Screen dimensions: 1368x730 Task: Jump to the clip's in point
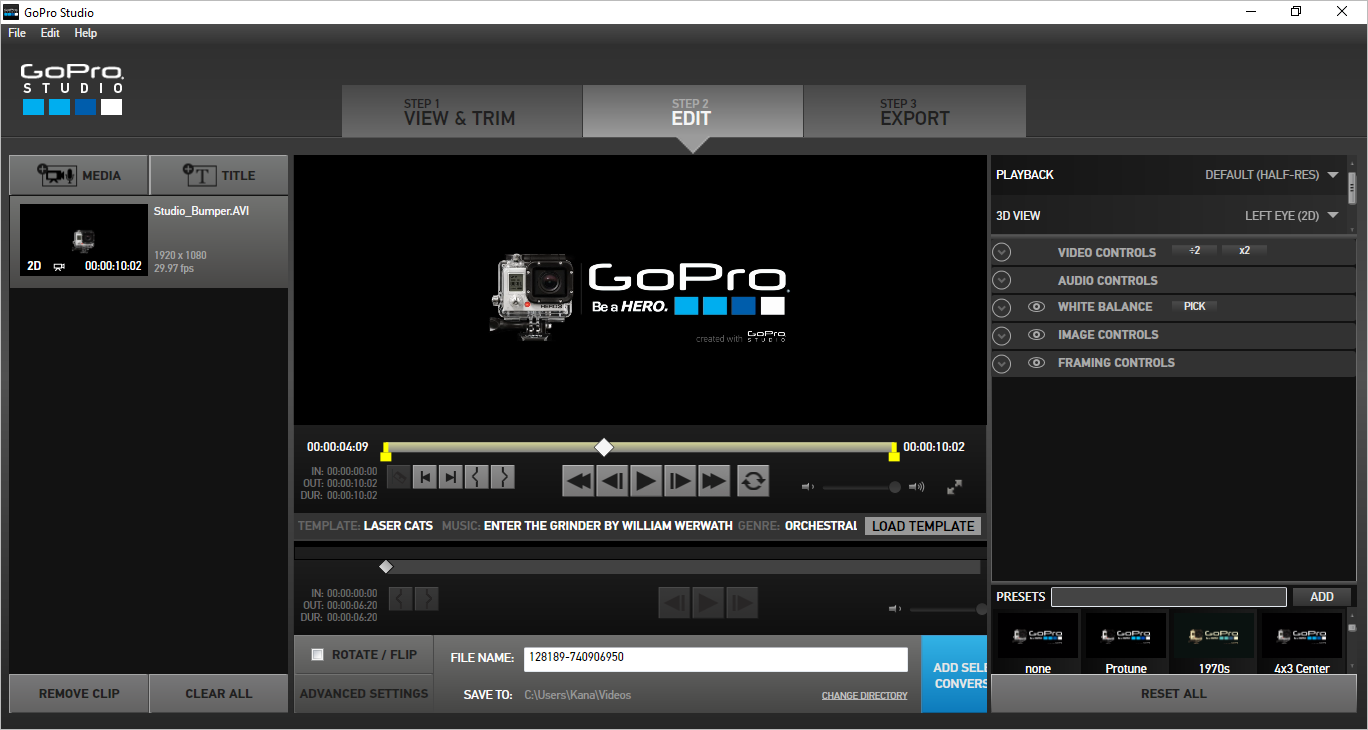pos(425,477)
